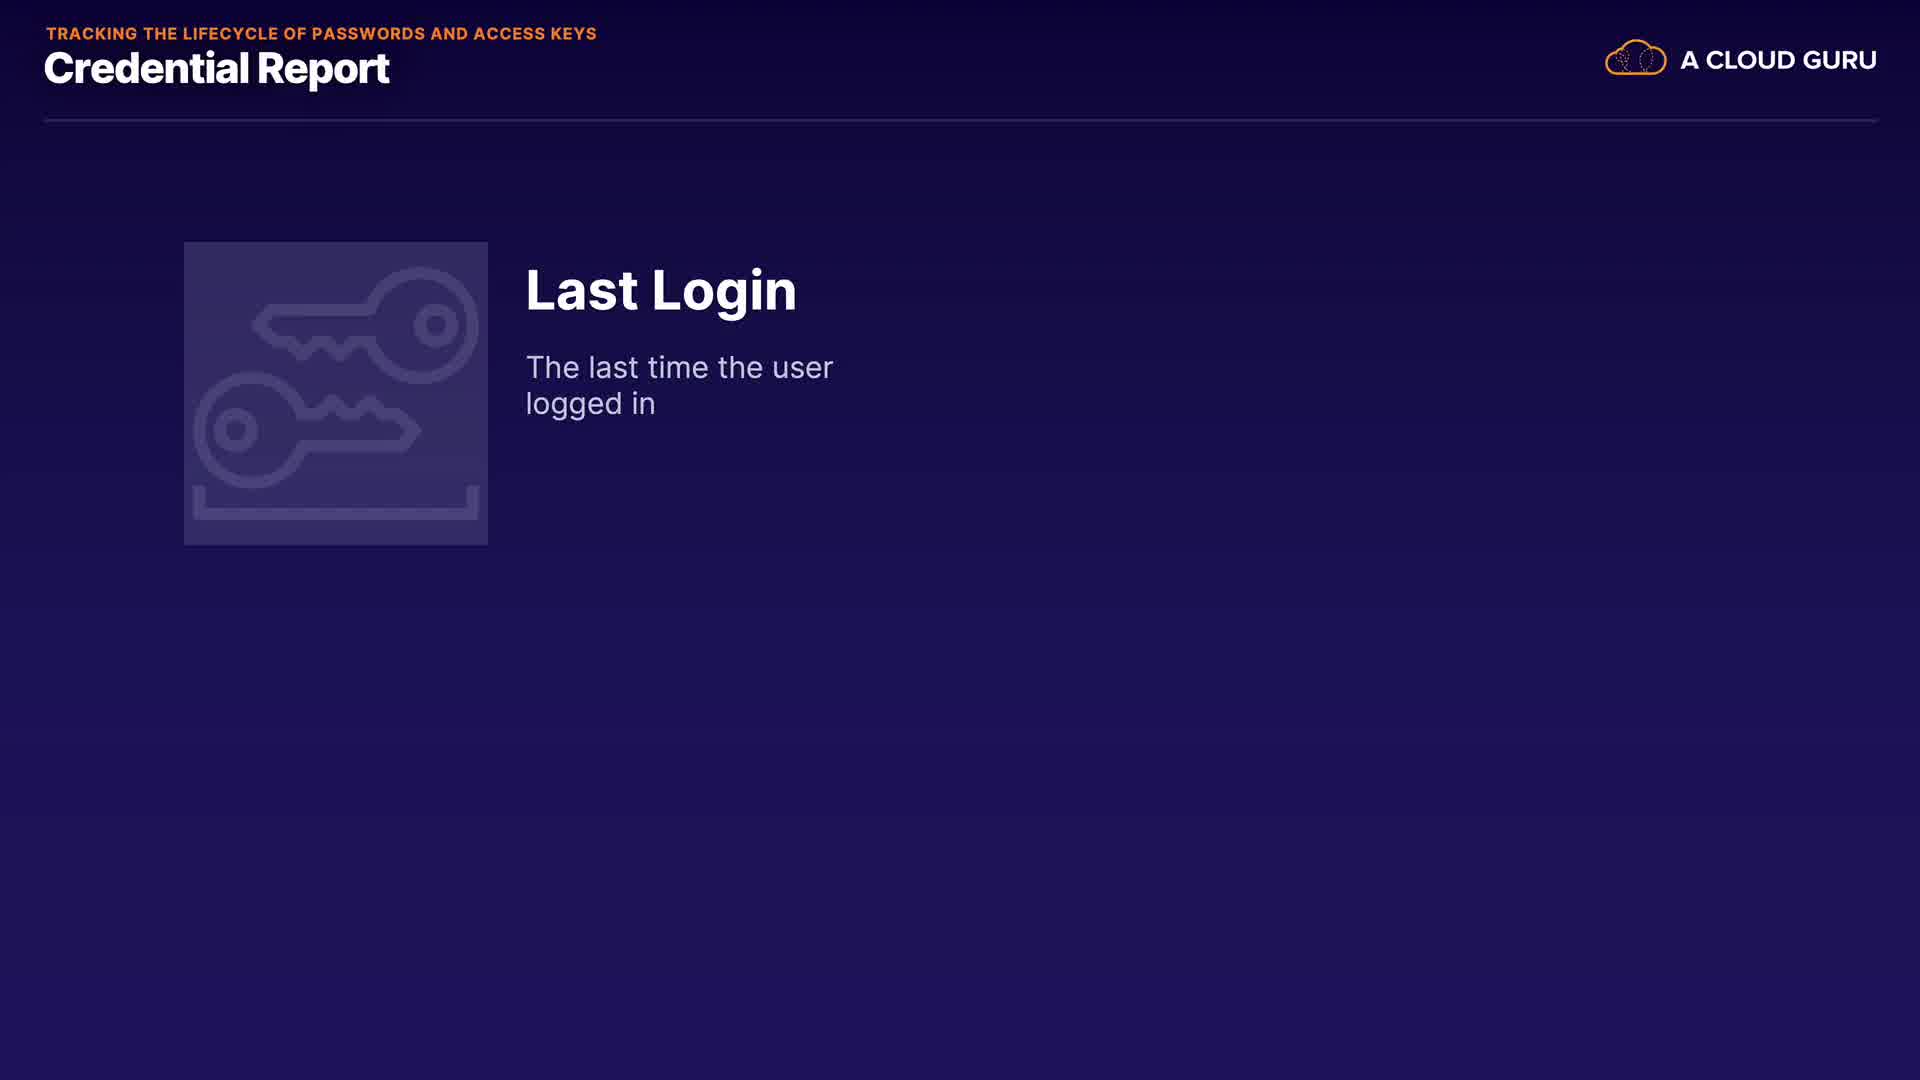Click the upper key's round head
Viewport: 1920px width, 1080px height.
tap(422, 325)
